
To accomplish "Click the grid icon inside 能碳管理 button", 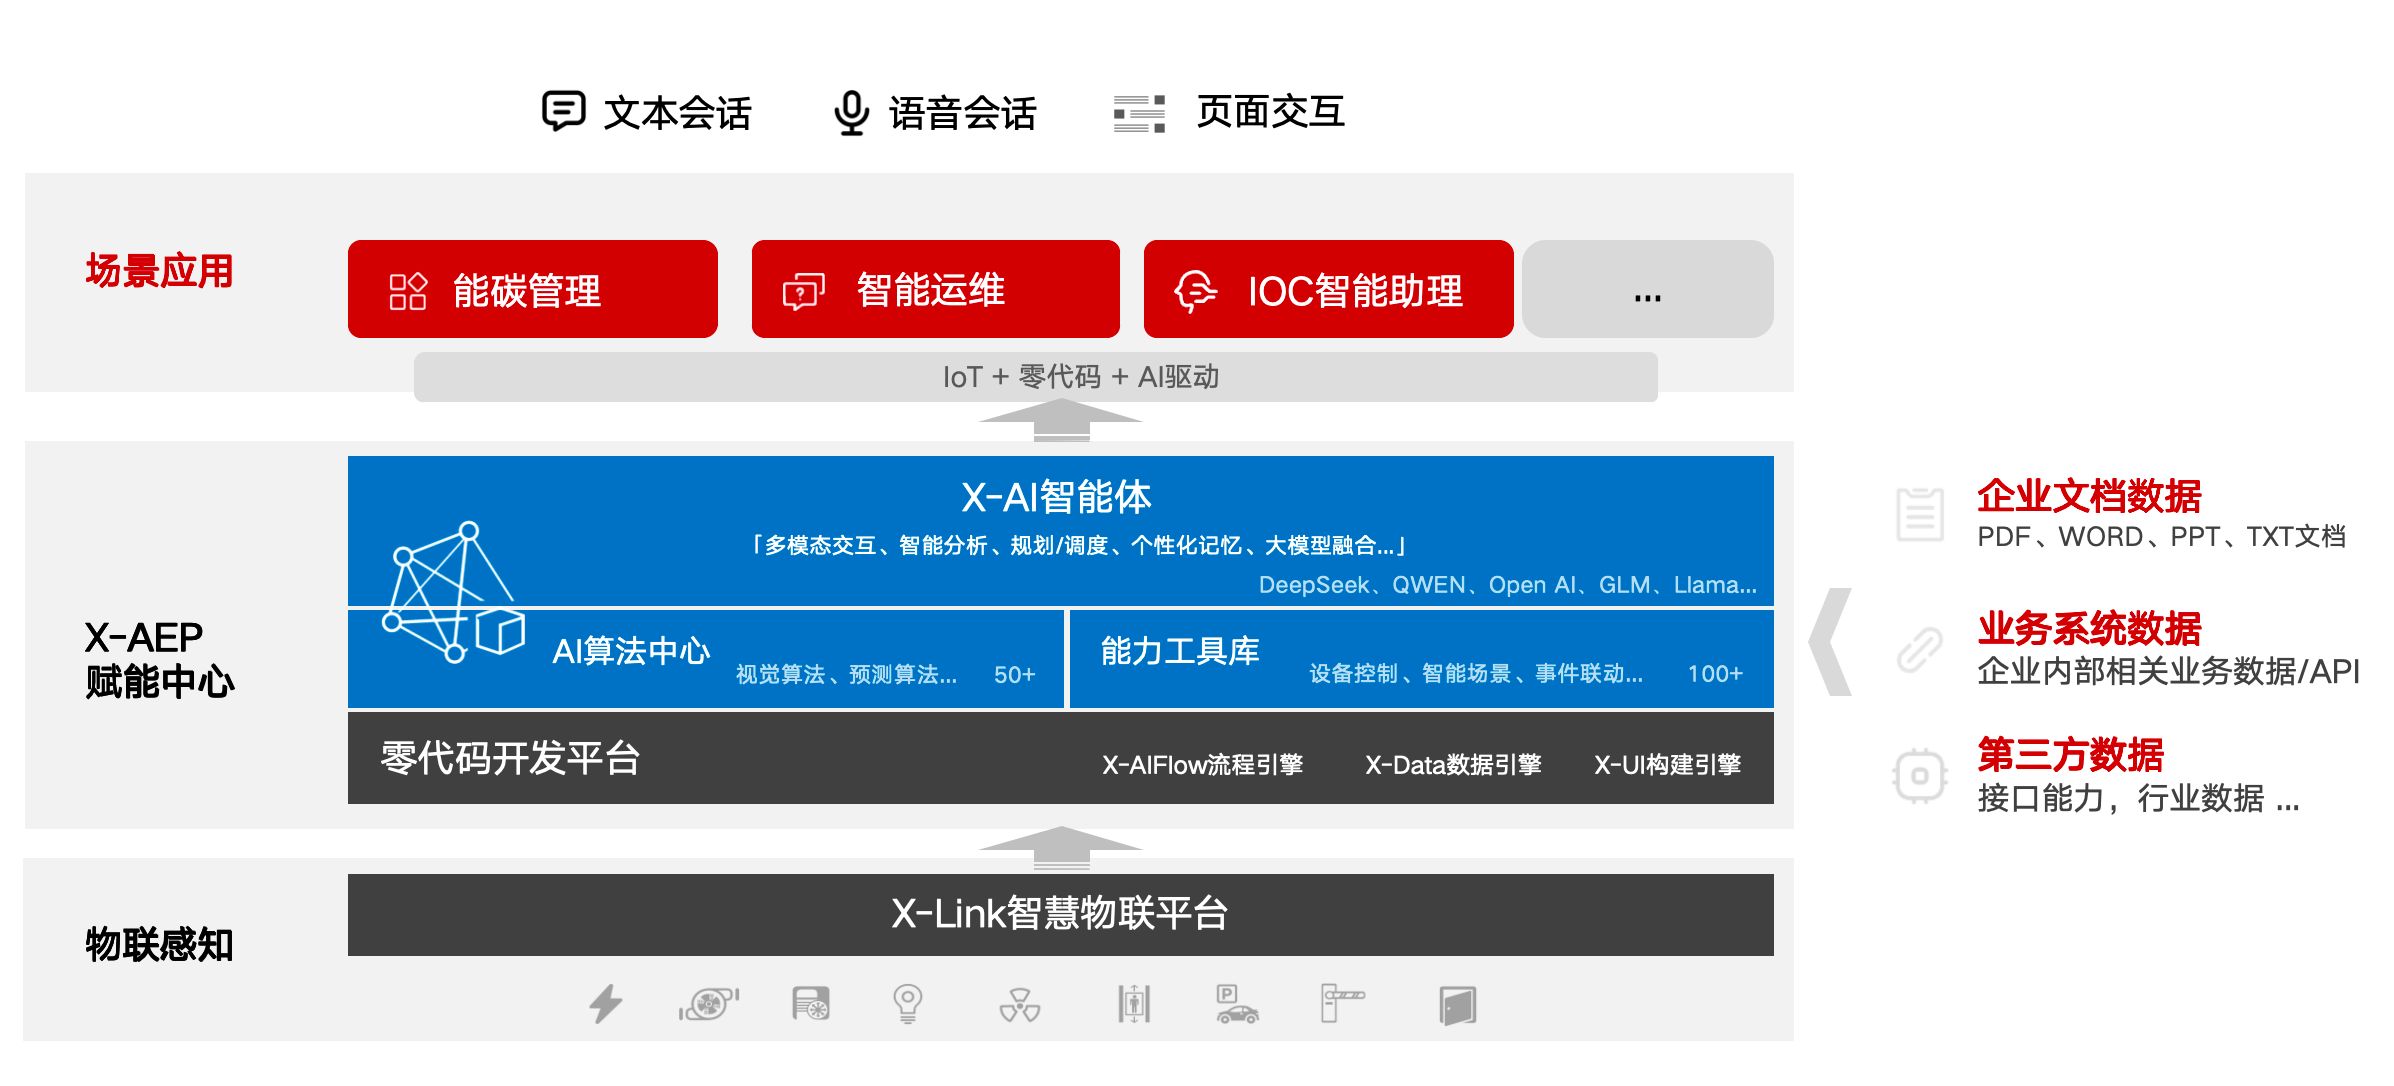I will click(x=407, y=292).
